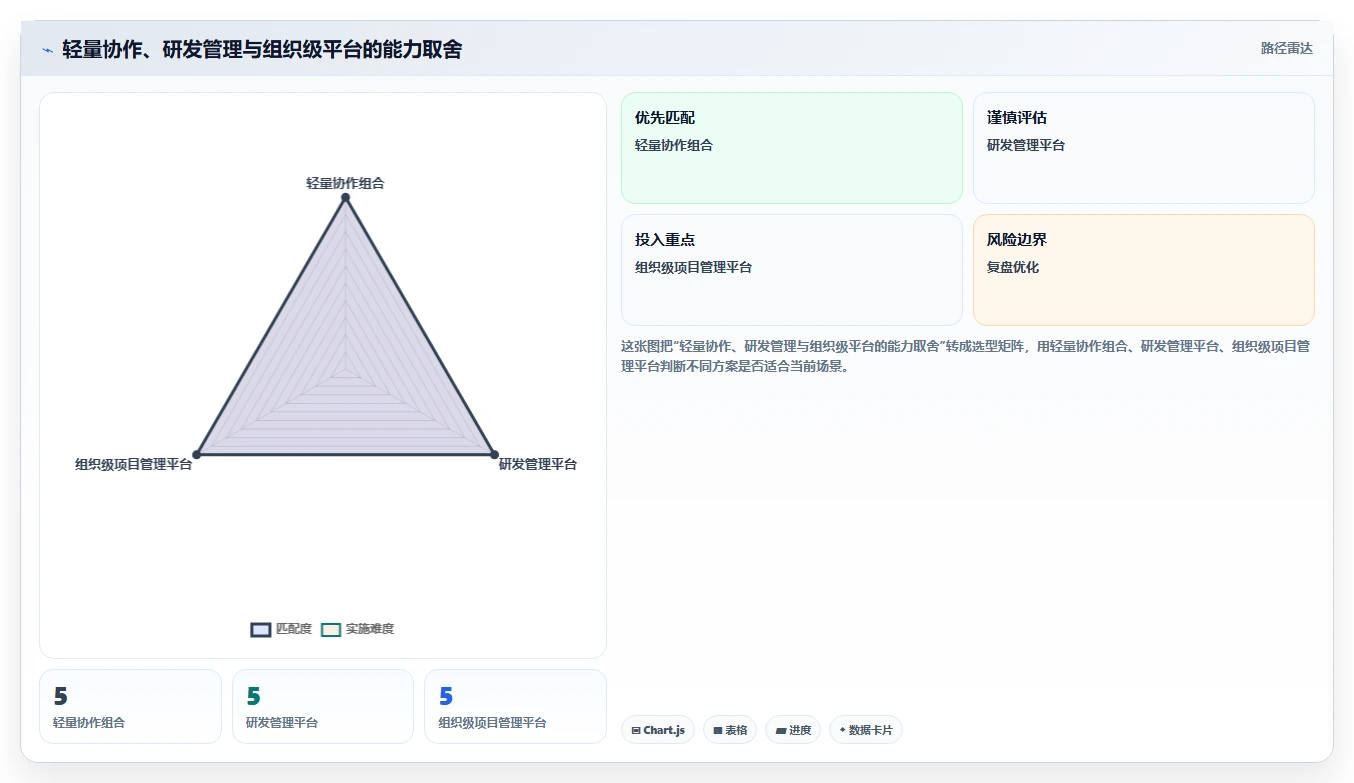Screen dimensions: 1354x783
Task: Click the 轻量协作组合 axis label above the radar
Action: 345,183
